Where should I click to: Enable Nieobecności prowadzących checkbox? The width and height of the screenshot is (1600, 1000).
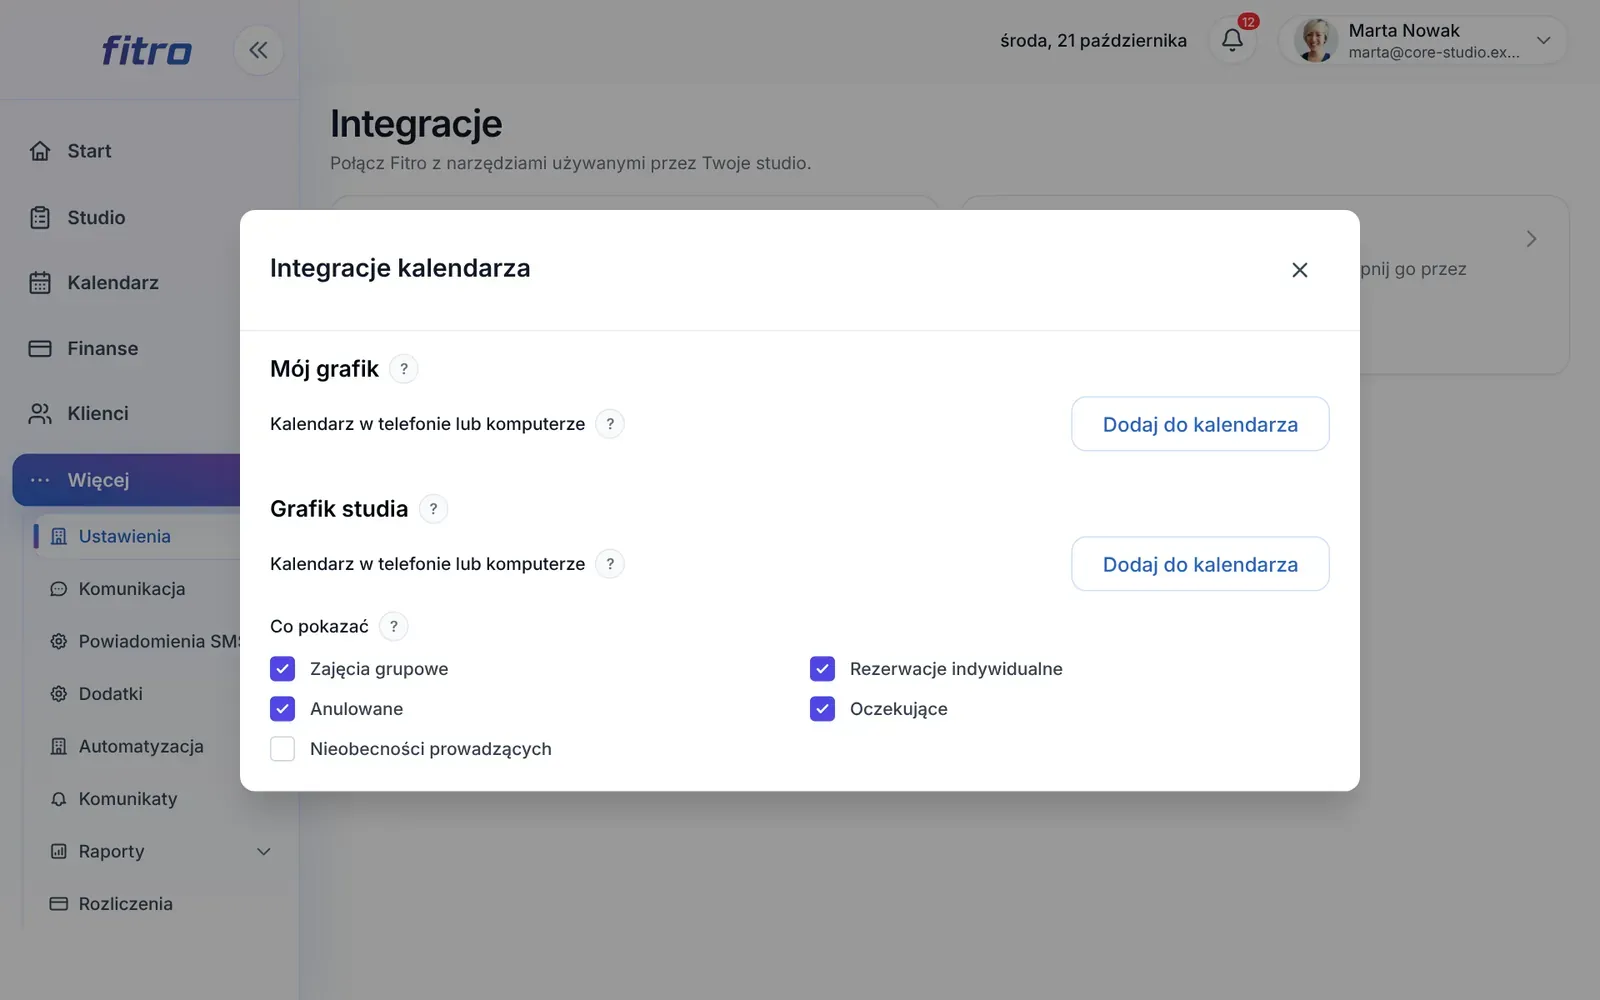(283, 749)
